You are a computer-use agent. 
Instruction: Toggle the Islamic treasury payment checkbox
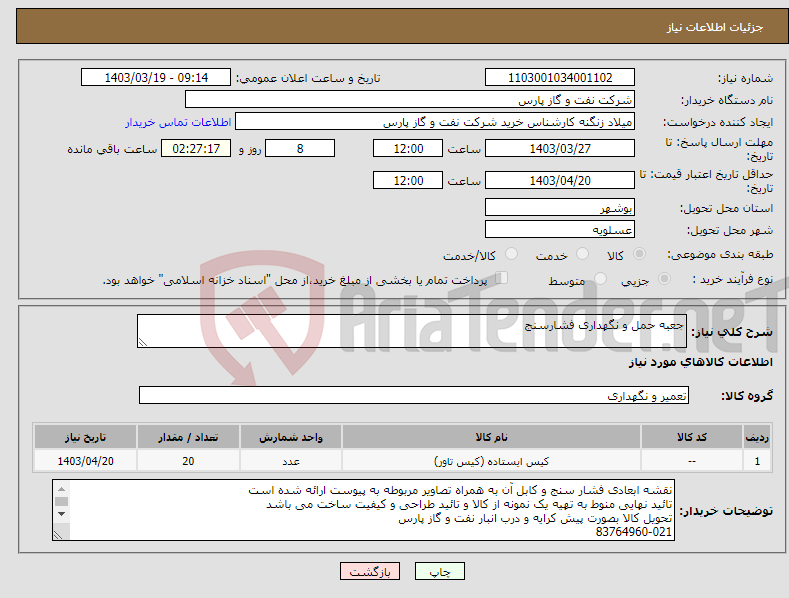[x=502, y=278]
